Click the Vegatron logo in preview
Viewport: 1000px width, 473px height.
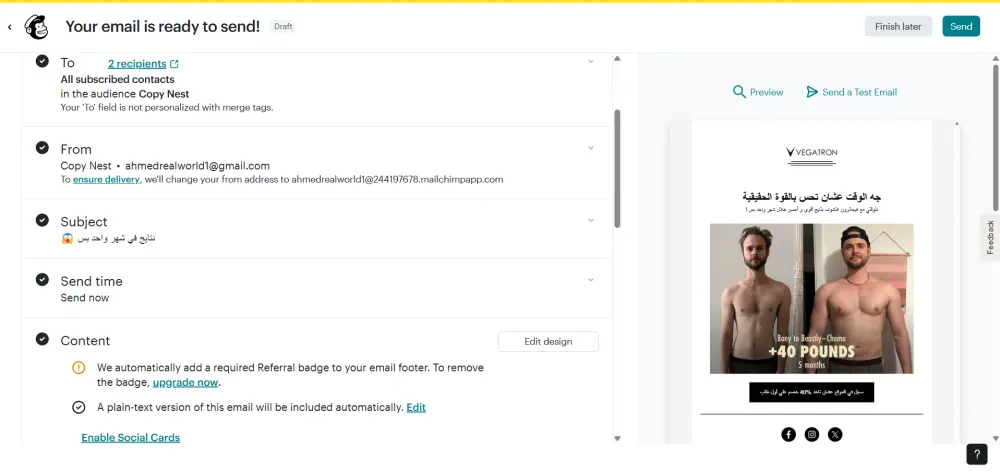[x=812, y=155]
